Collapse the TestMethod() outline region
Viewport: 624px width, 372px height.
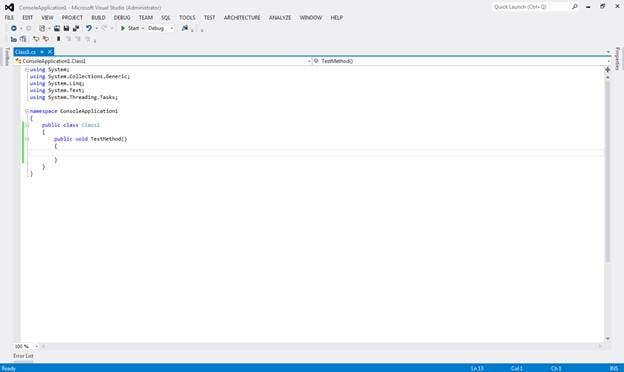coord(27,139)
